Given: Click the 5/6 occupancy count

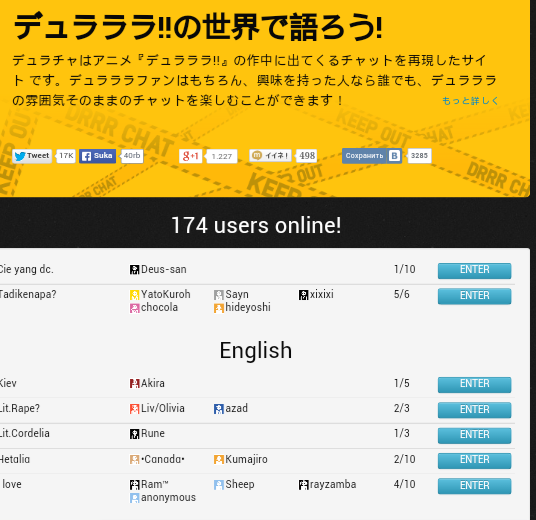Looking at the screenshot, I should 401,294.
